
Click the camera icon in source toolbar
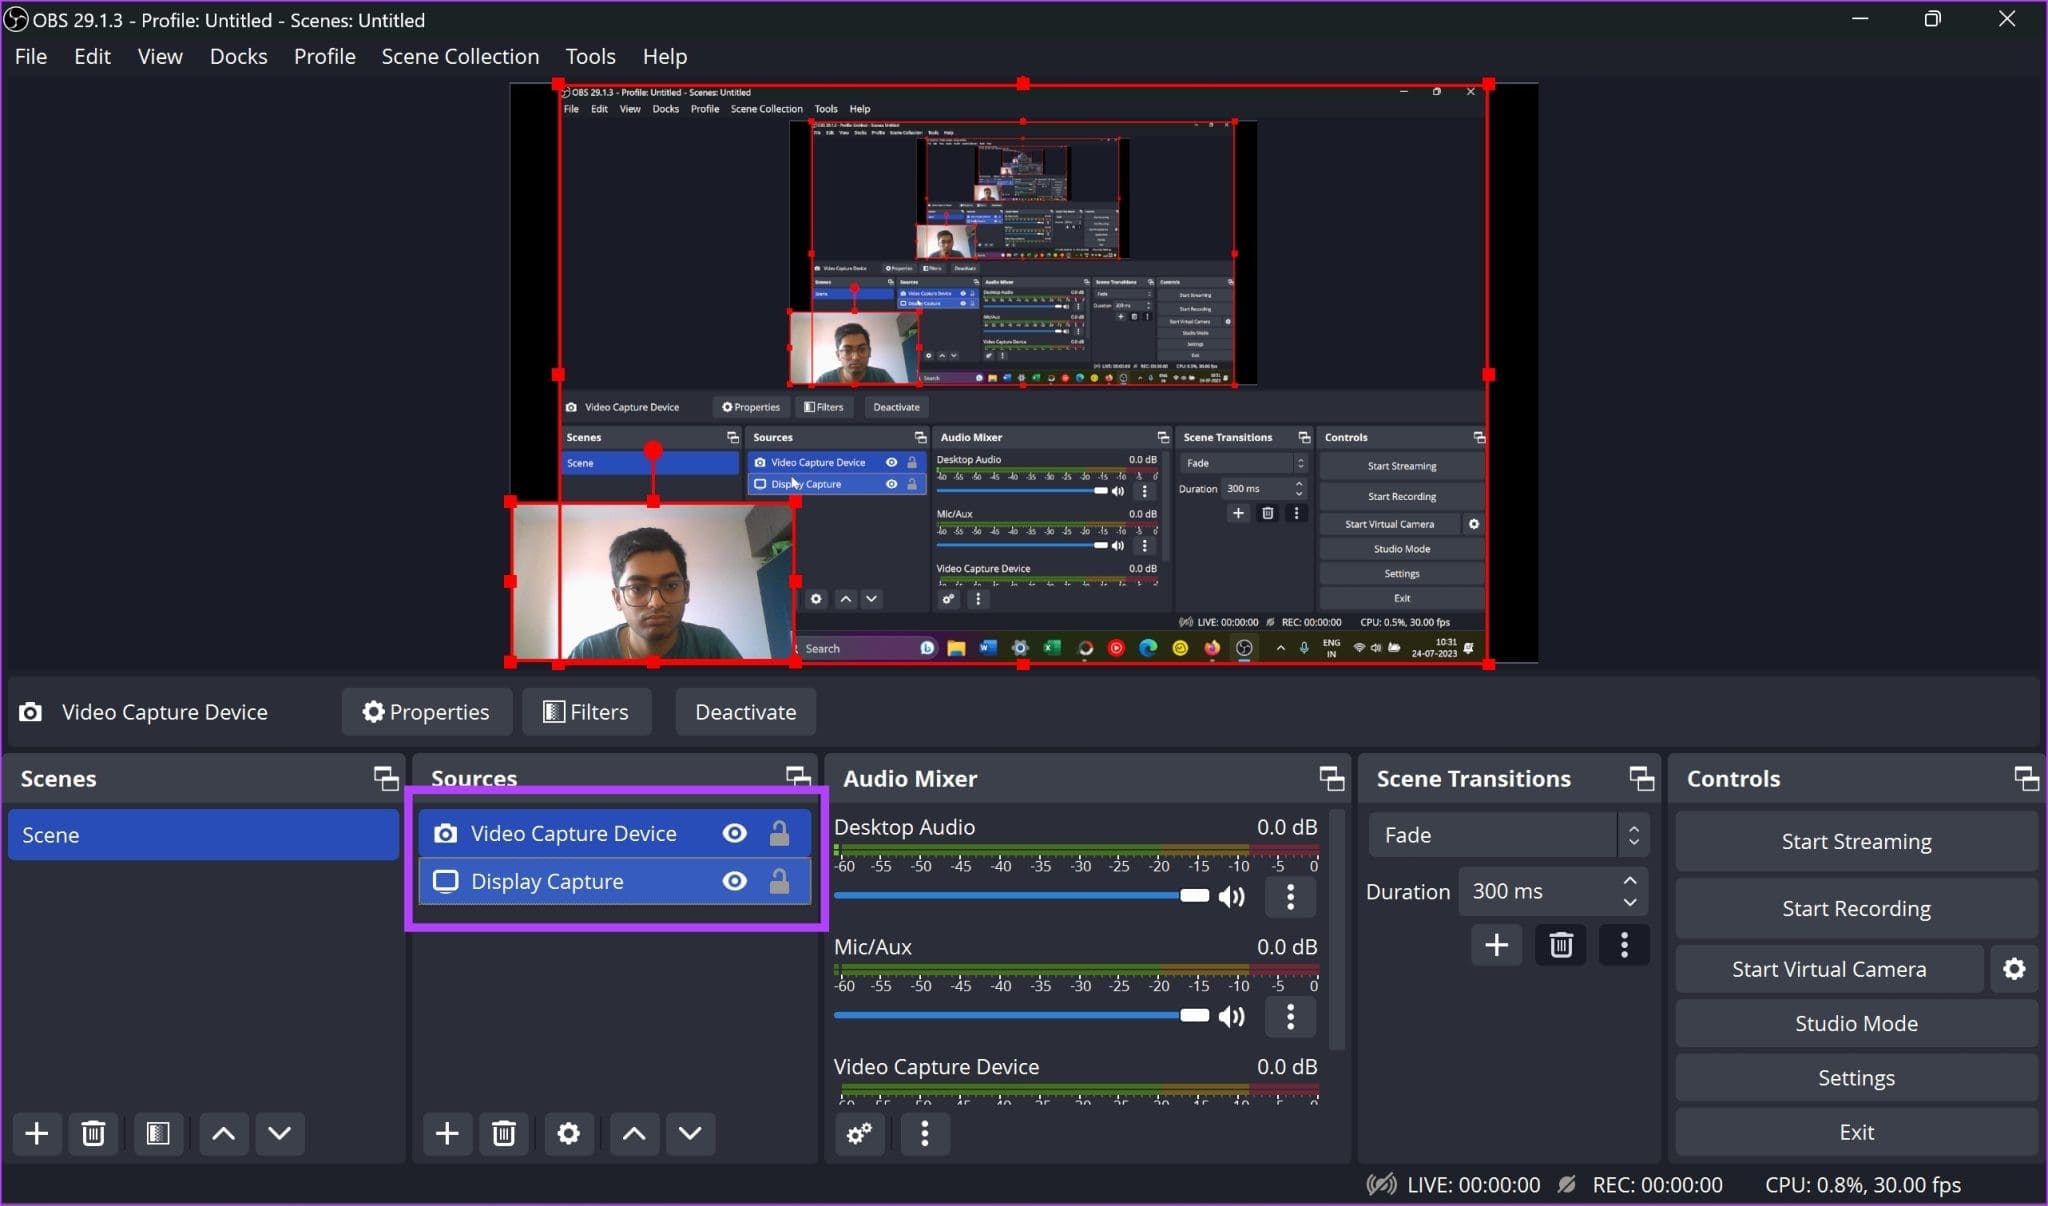click(x=31, y=712)
